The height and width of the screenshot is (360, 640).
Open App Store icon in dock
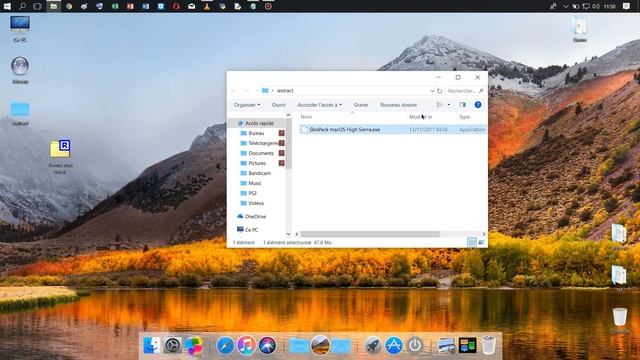[394, 345]
